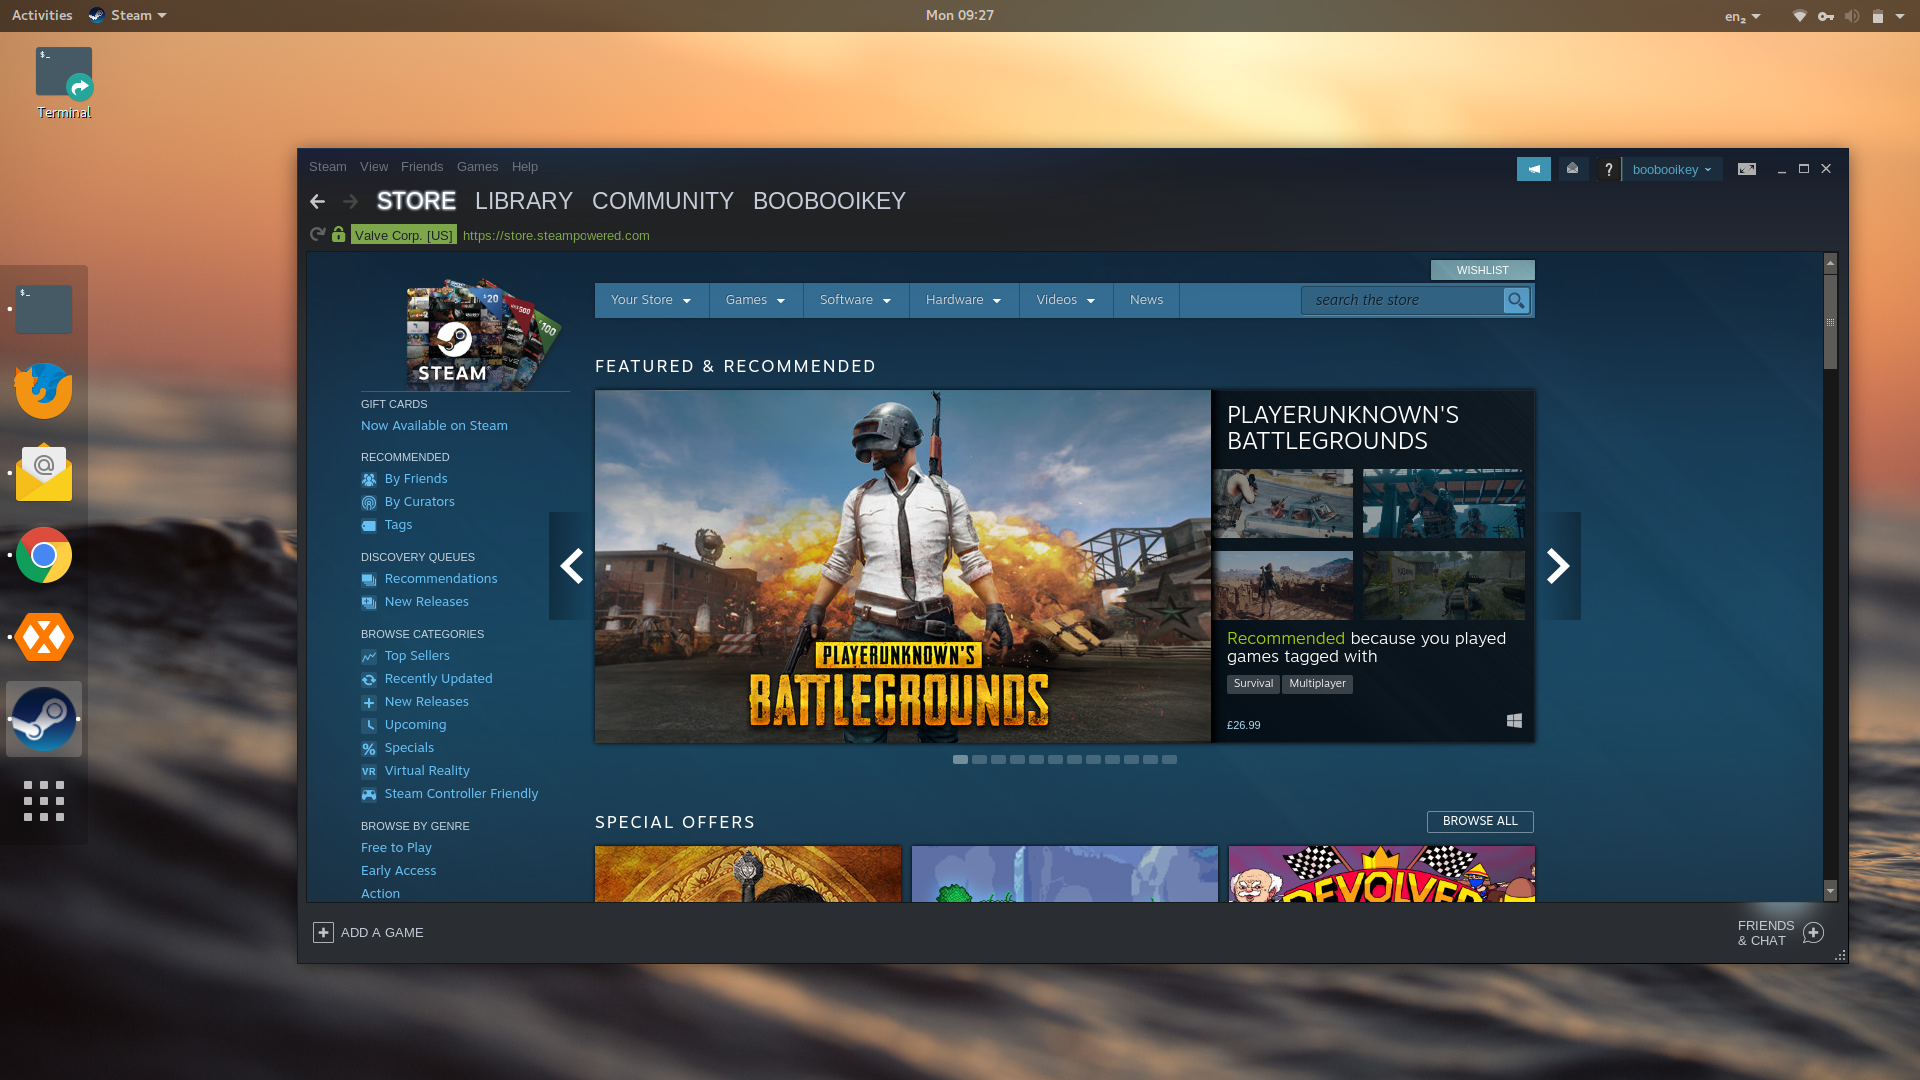Open the inbox envelope icon
Viewport: 1920px width, 1080px height.
click(x=1572, y=169)
